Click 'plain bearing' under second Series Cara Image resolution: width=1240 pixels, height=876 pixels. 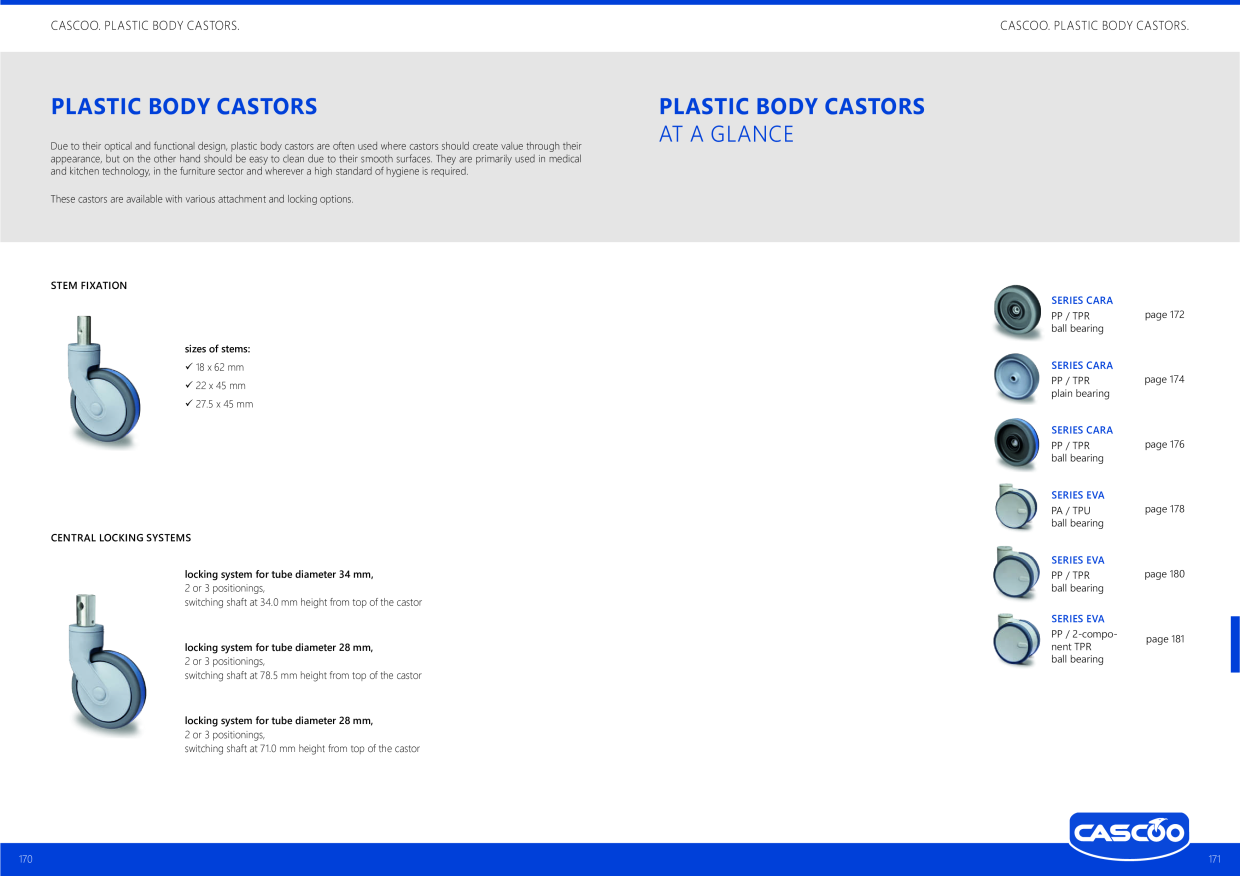point(1080,394)
